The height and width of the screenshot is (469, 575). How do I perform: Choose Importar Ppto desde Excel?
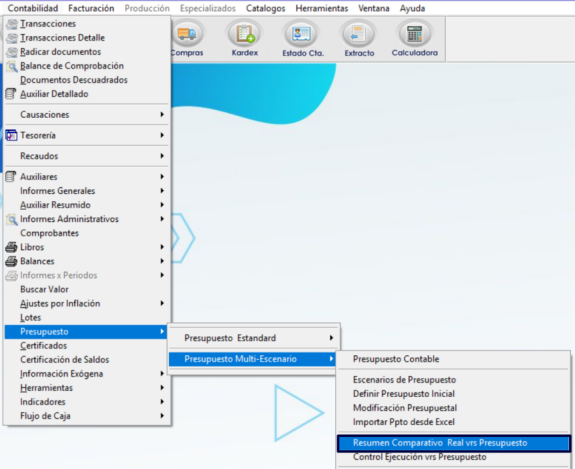[x=404, y=422]
